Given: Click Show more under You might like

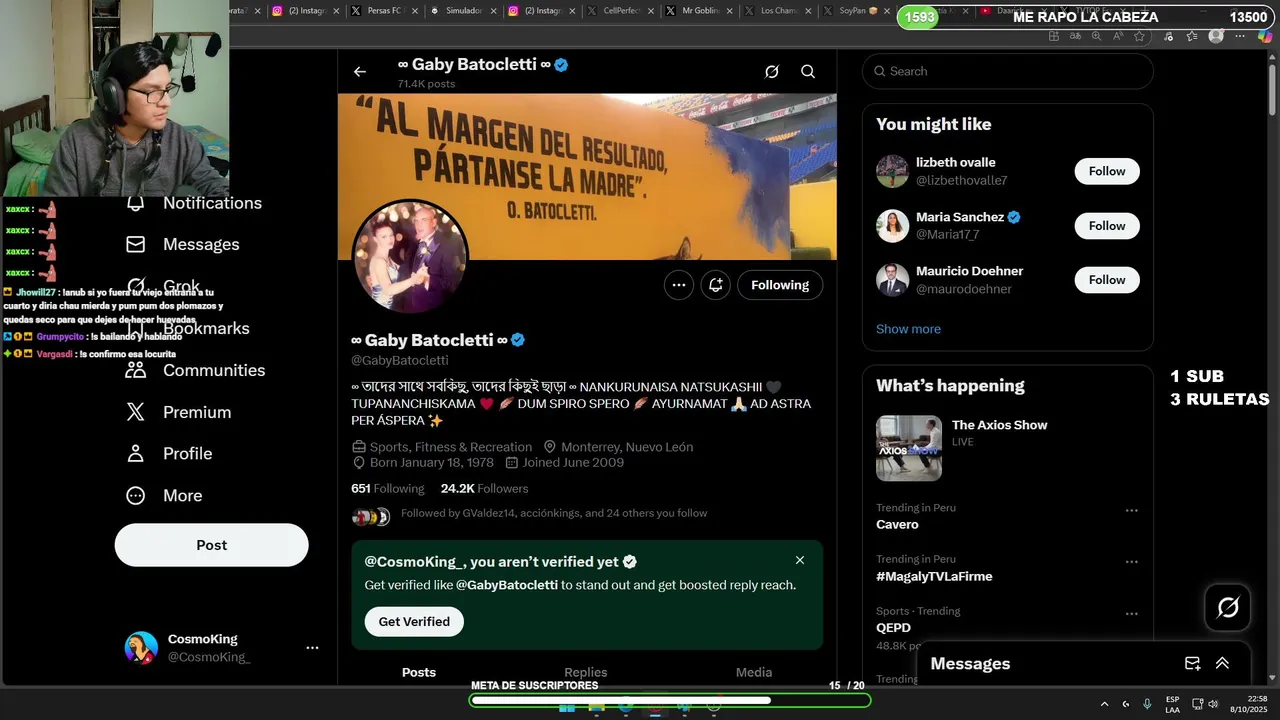Looking at the screenshot, I should (x=908, y=329).
